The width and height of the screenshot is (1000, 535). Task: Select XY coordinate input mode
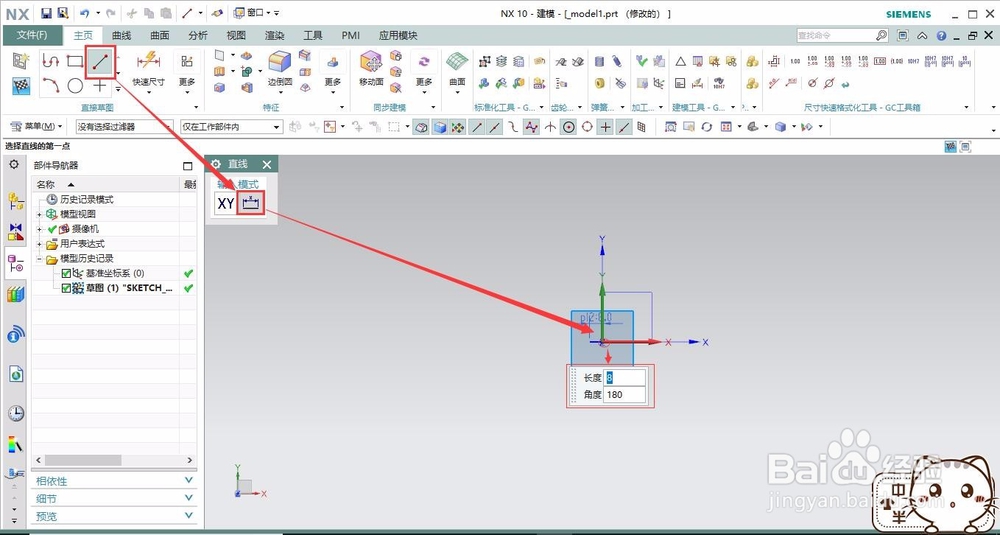(226, 203)
